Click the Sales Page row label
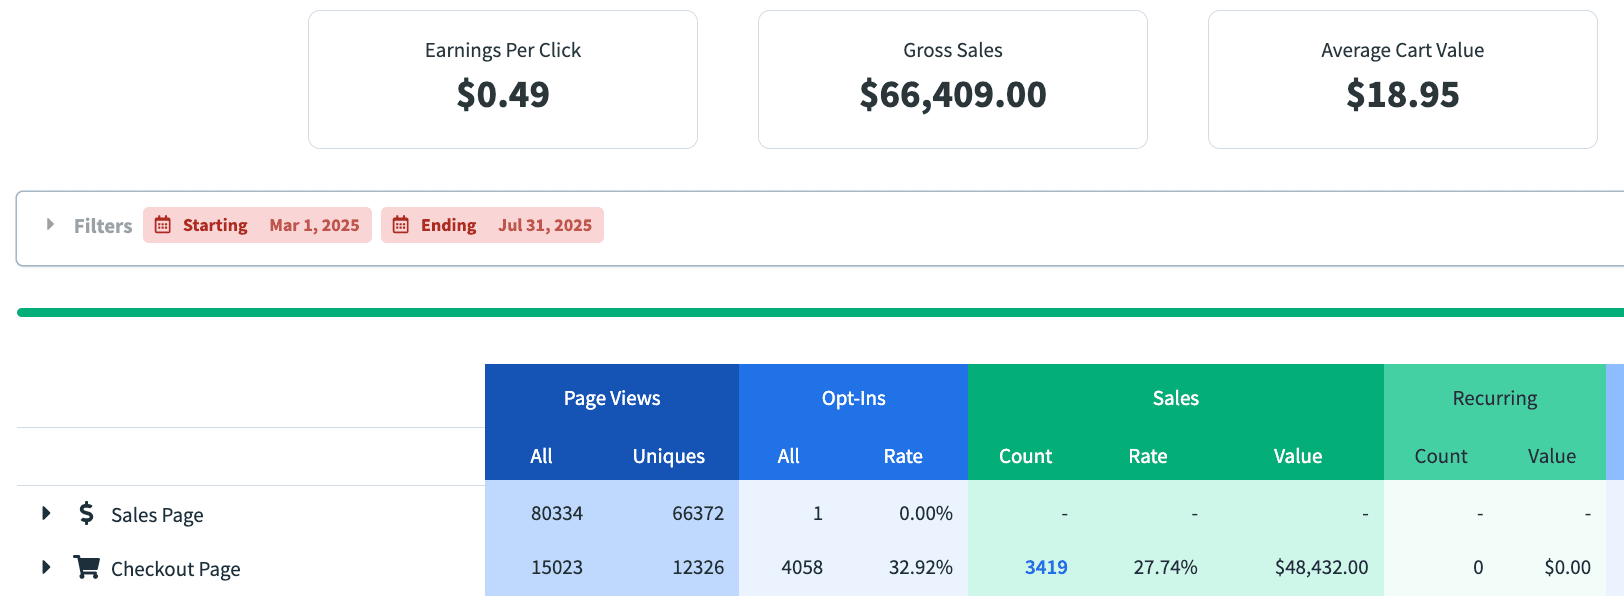 157,515
